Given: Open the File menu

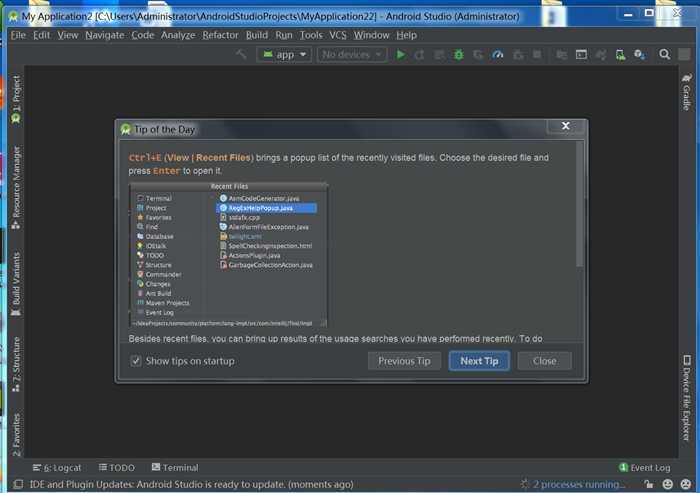Looking at the screenshot, I should [x=18, y=35].
